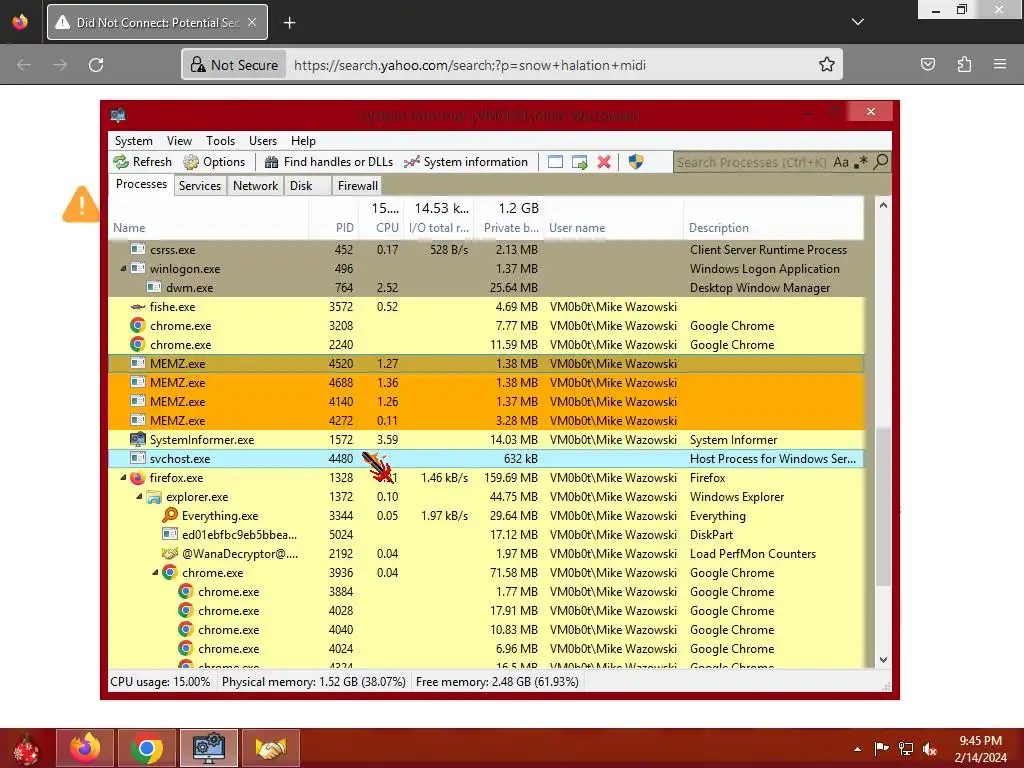Click Chrome icon for PID 2240

pos(137,344)
